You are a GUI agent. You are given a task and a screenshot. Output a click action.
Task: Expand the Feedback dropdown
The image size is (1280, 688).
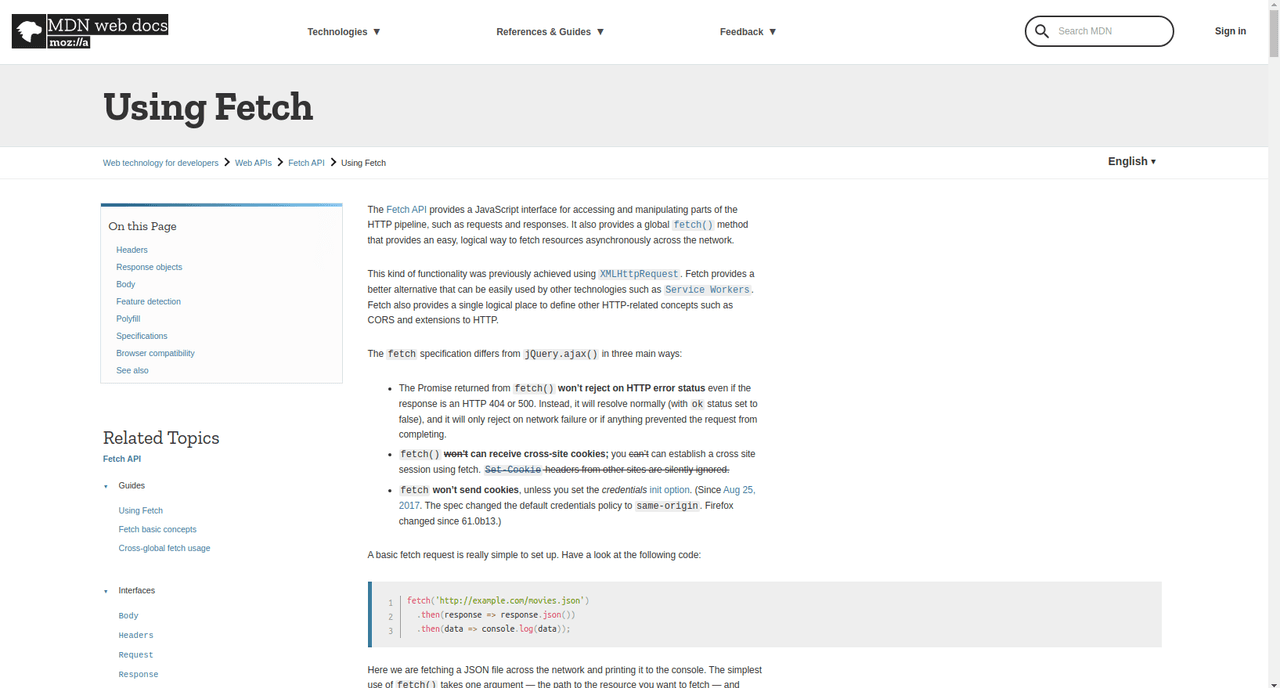tap(748, 32)
